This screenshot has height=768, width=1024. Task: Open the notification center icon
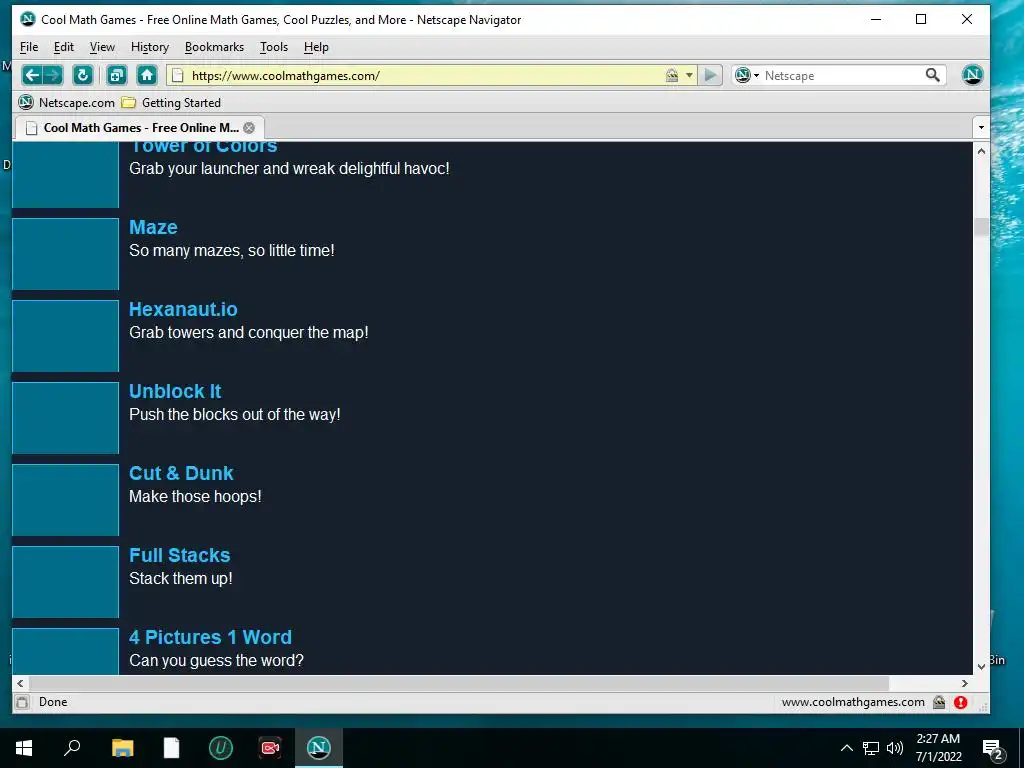coord(993,748)
